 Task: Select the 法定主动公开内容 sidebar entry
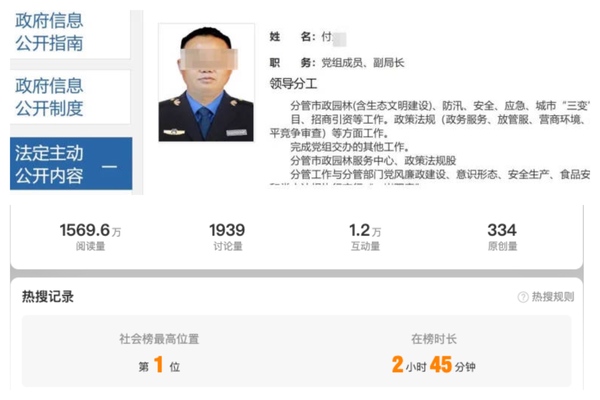click(x=50, y=165)
